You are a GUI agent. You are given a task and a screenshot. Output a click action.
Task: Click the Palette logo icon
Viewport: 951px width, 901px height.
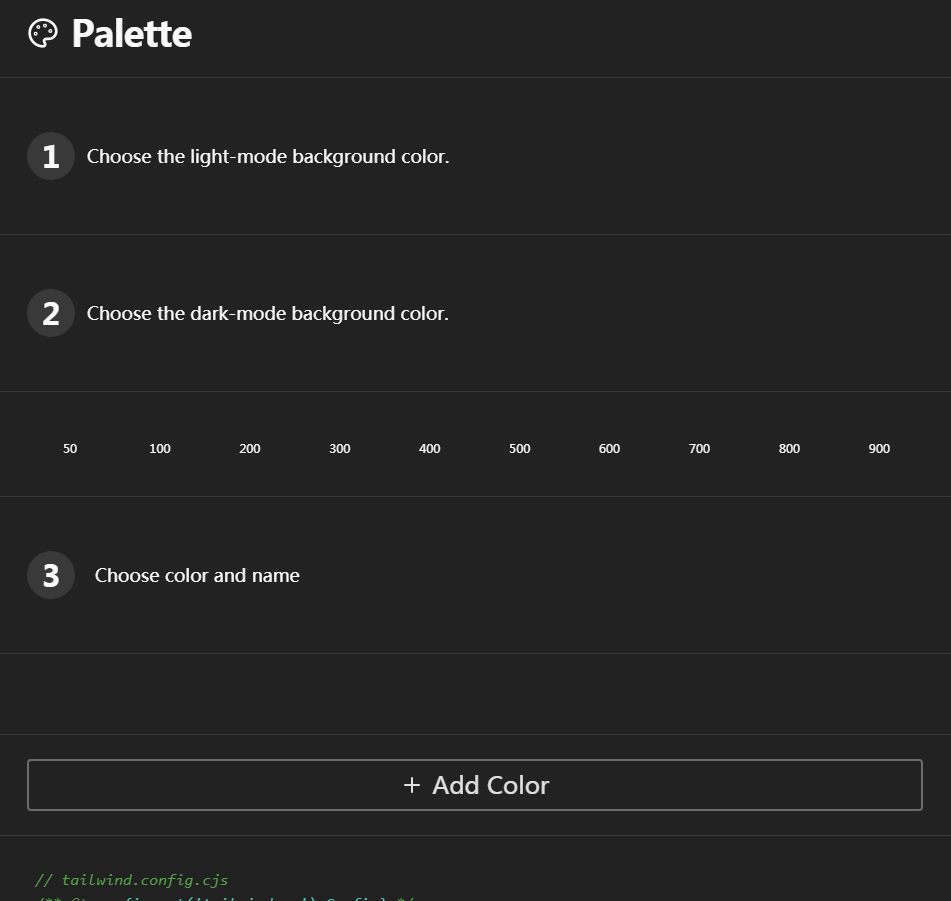pos(43,32)
